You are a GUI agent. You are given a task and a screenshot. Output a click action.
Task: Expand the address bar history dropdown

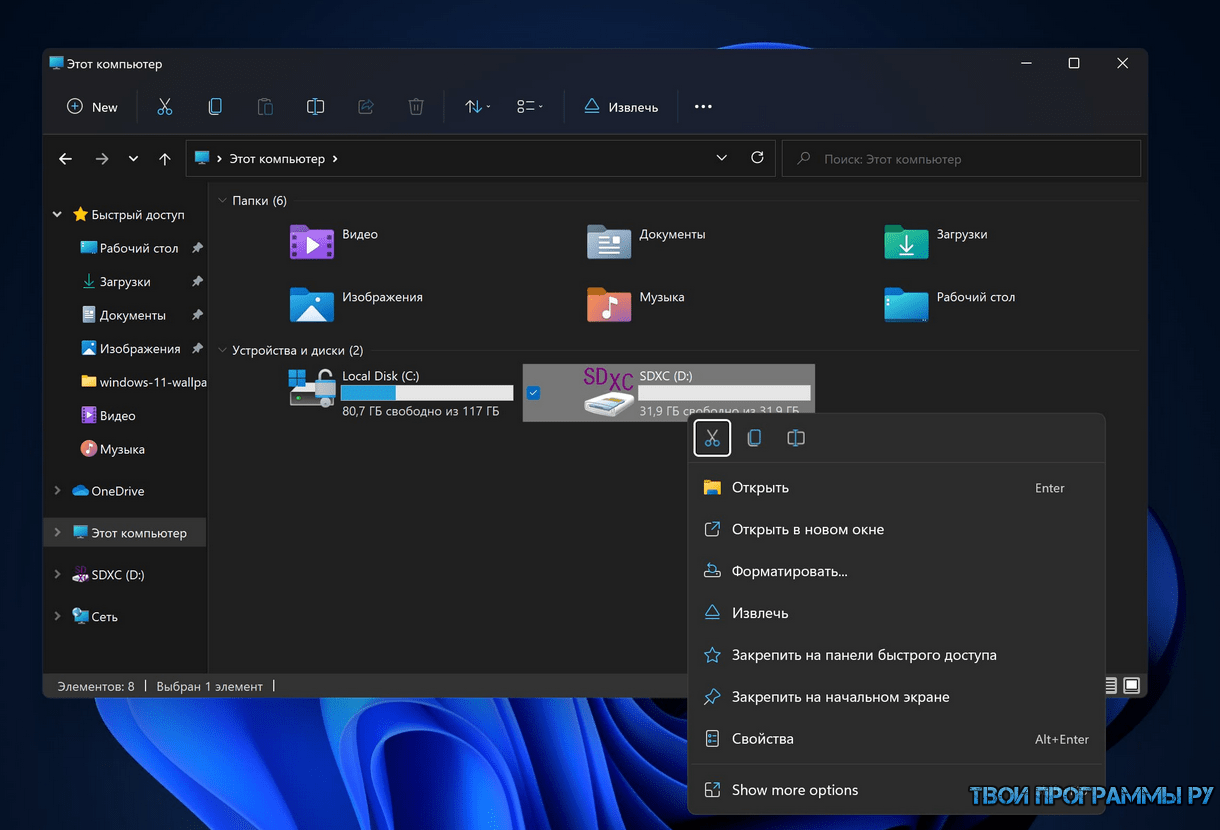pos(722,158)
